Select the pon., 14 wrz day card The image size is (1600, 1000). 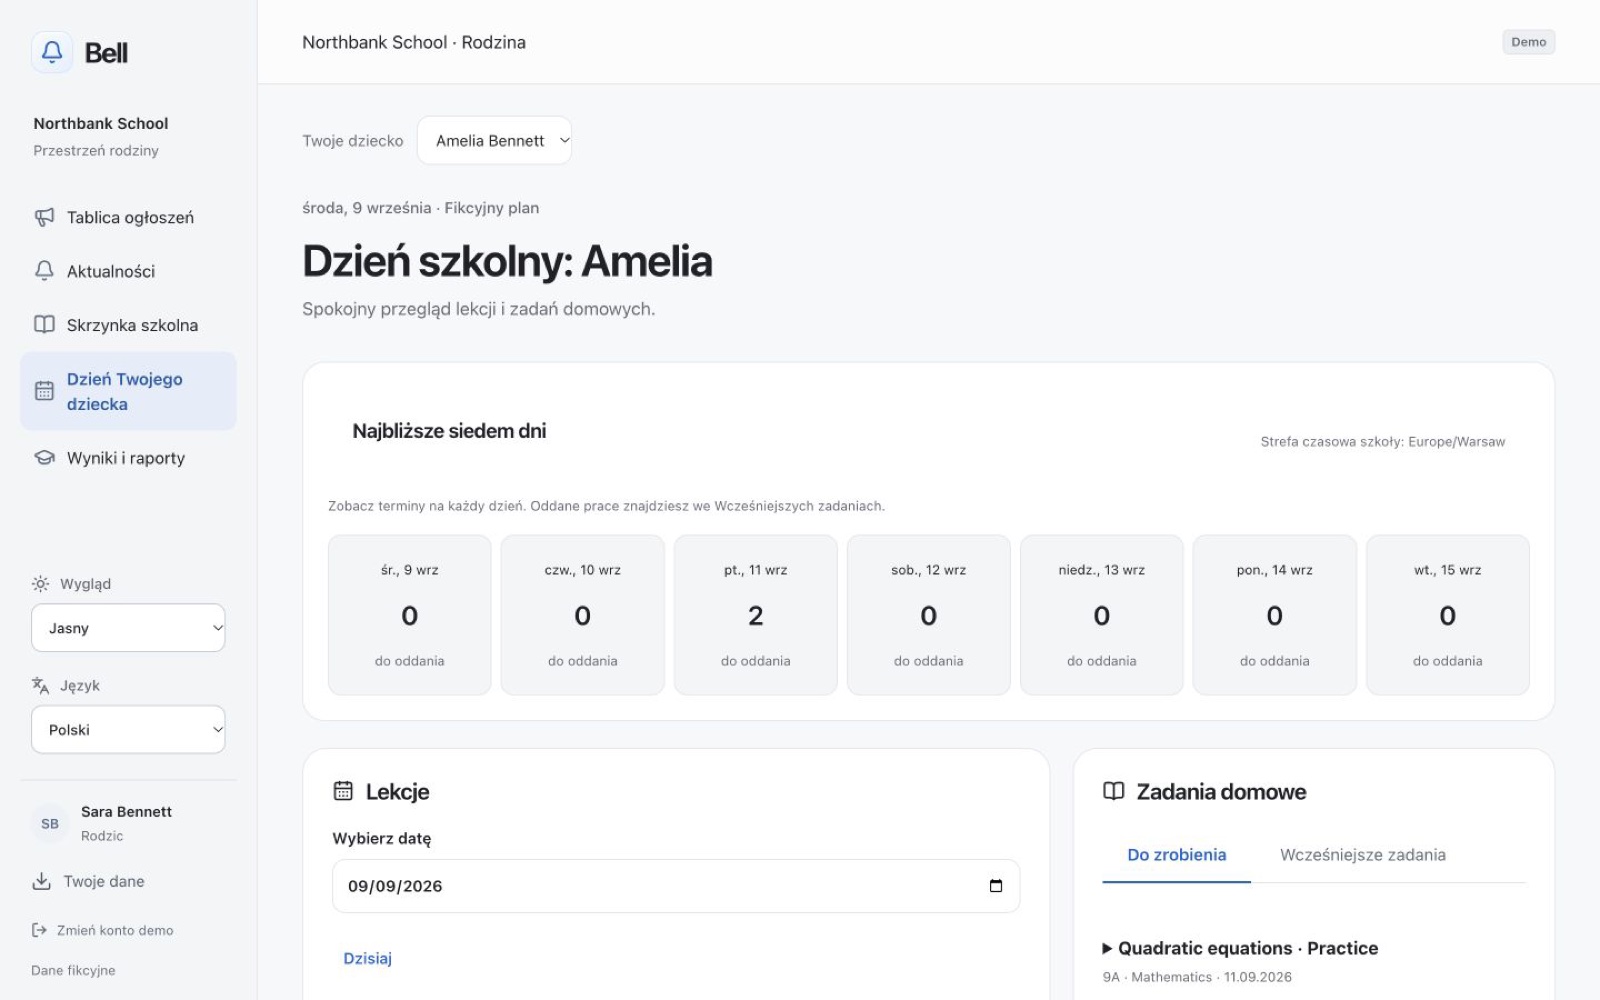[1275, 615]
